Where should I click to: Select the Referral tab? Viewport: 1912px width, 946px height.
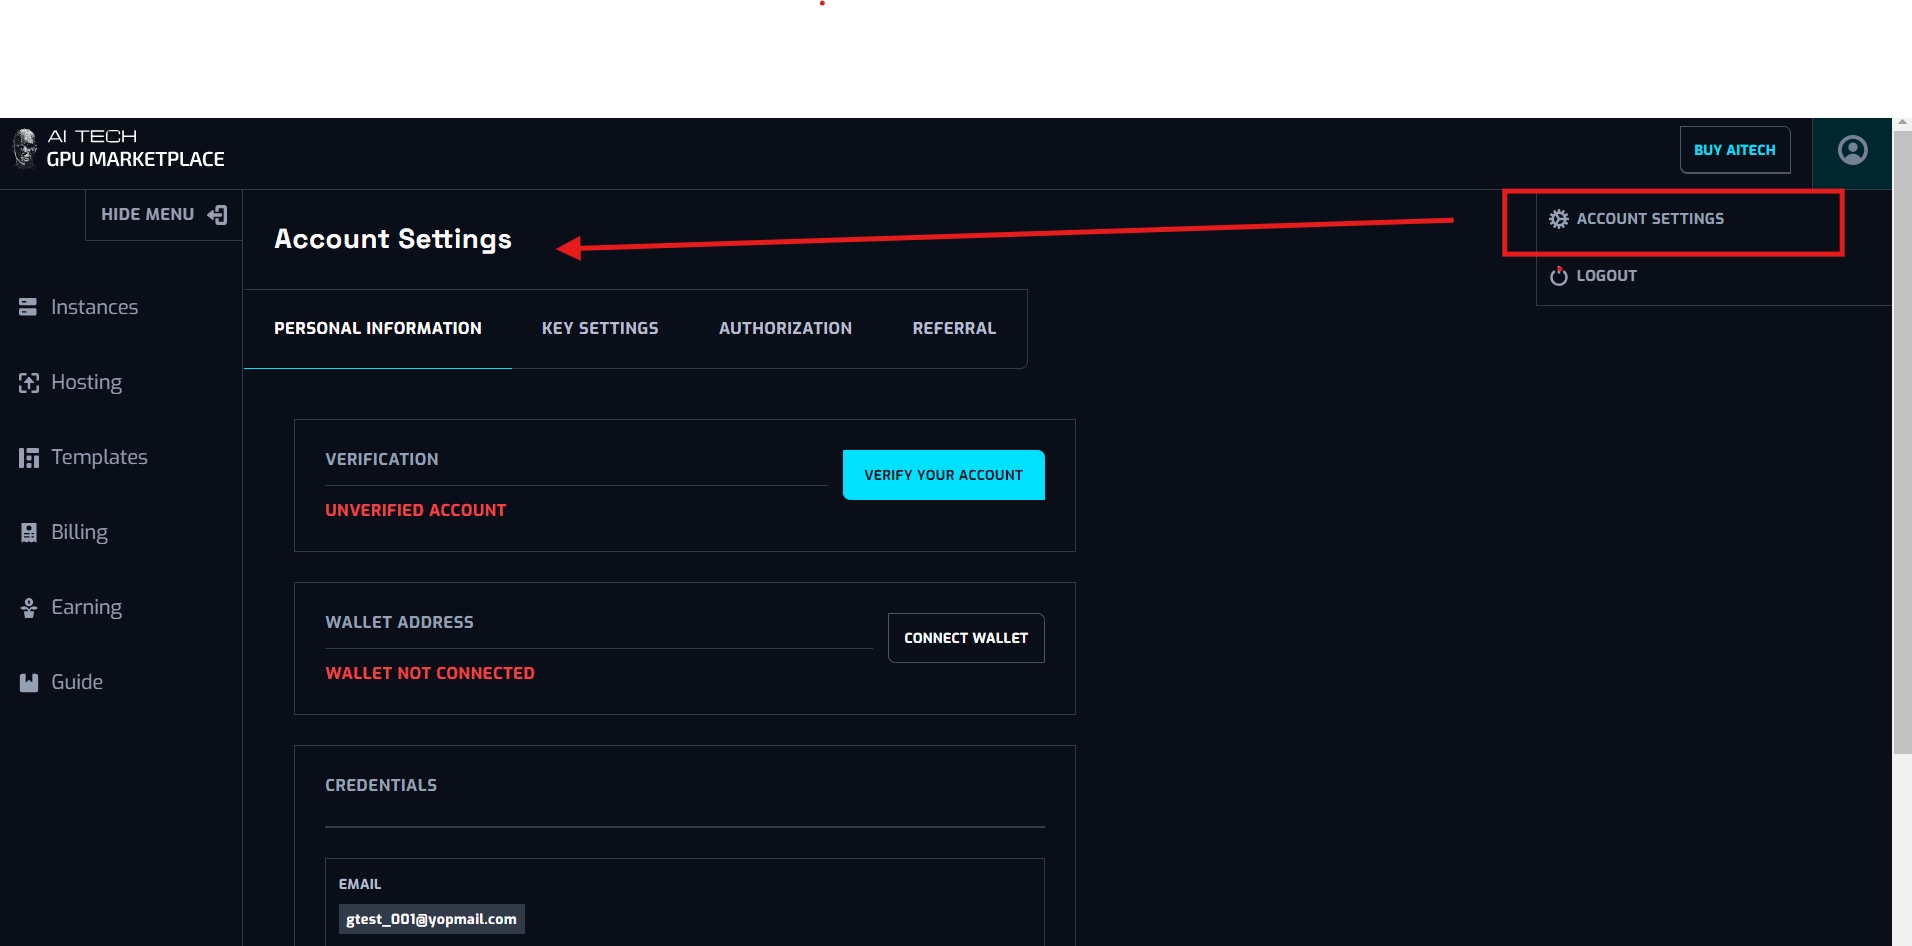(954, 328)
